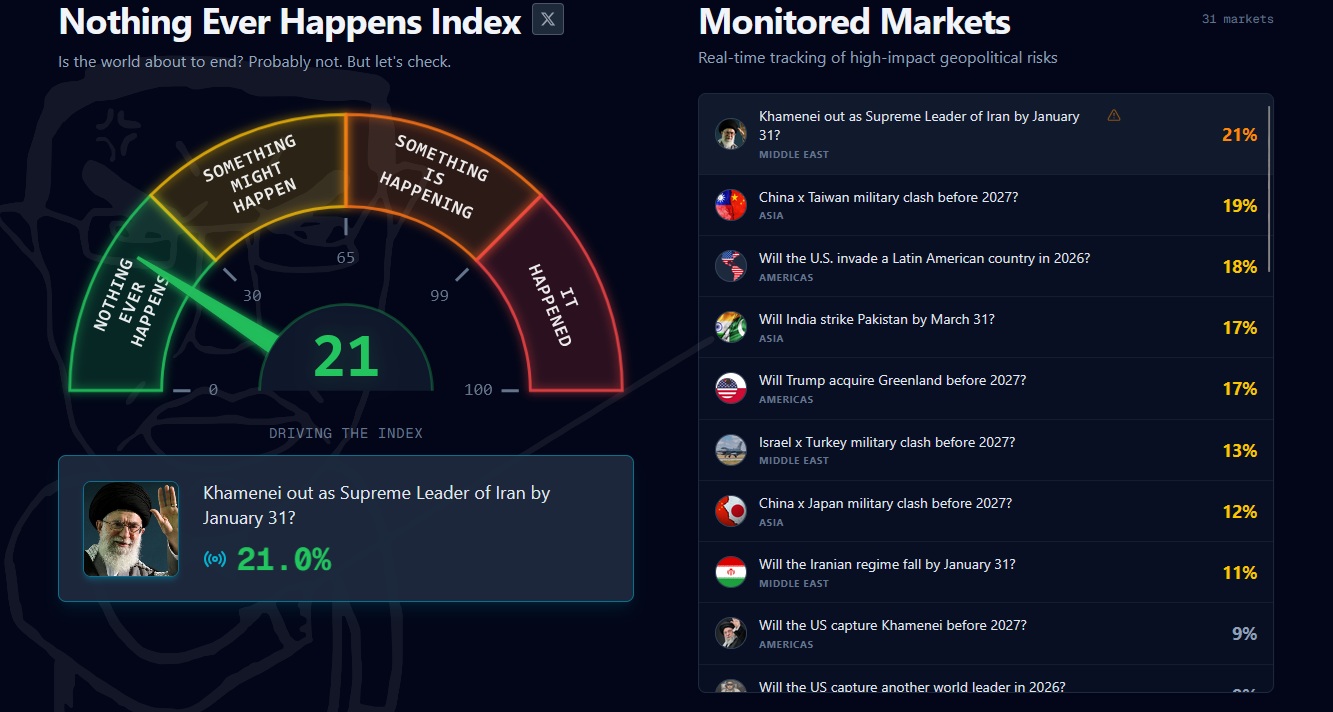Click the 65 tick label on the gauge

coord(346,257)
